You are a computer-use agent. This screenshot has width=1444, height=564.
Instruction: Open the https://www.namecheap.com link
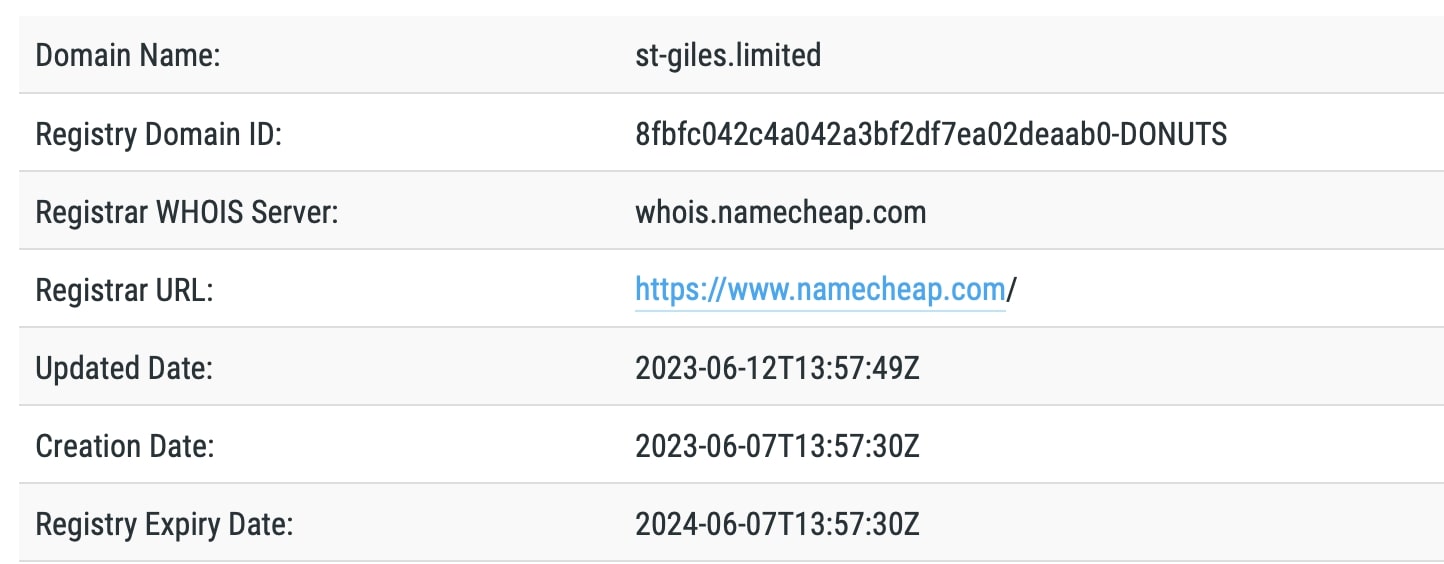coord(820,290)
